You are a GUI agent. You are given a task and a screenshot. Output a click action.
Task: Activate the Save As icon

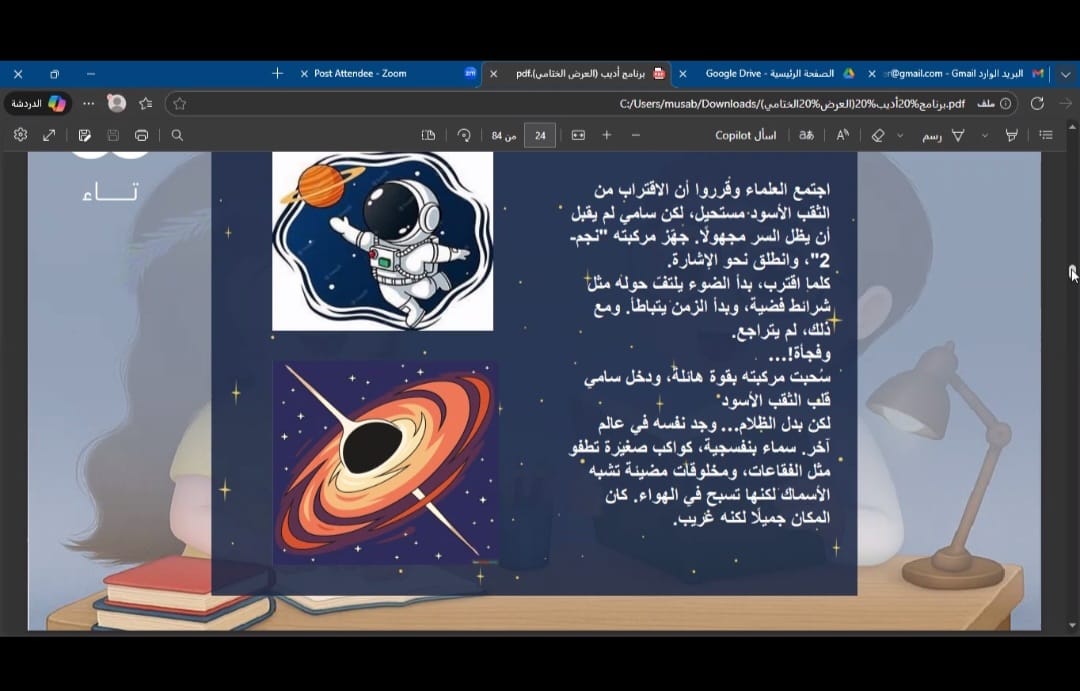tap(86, 135)
